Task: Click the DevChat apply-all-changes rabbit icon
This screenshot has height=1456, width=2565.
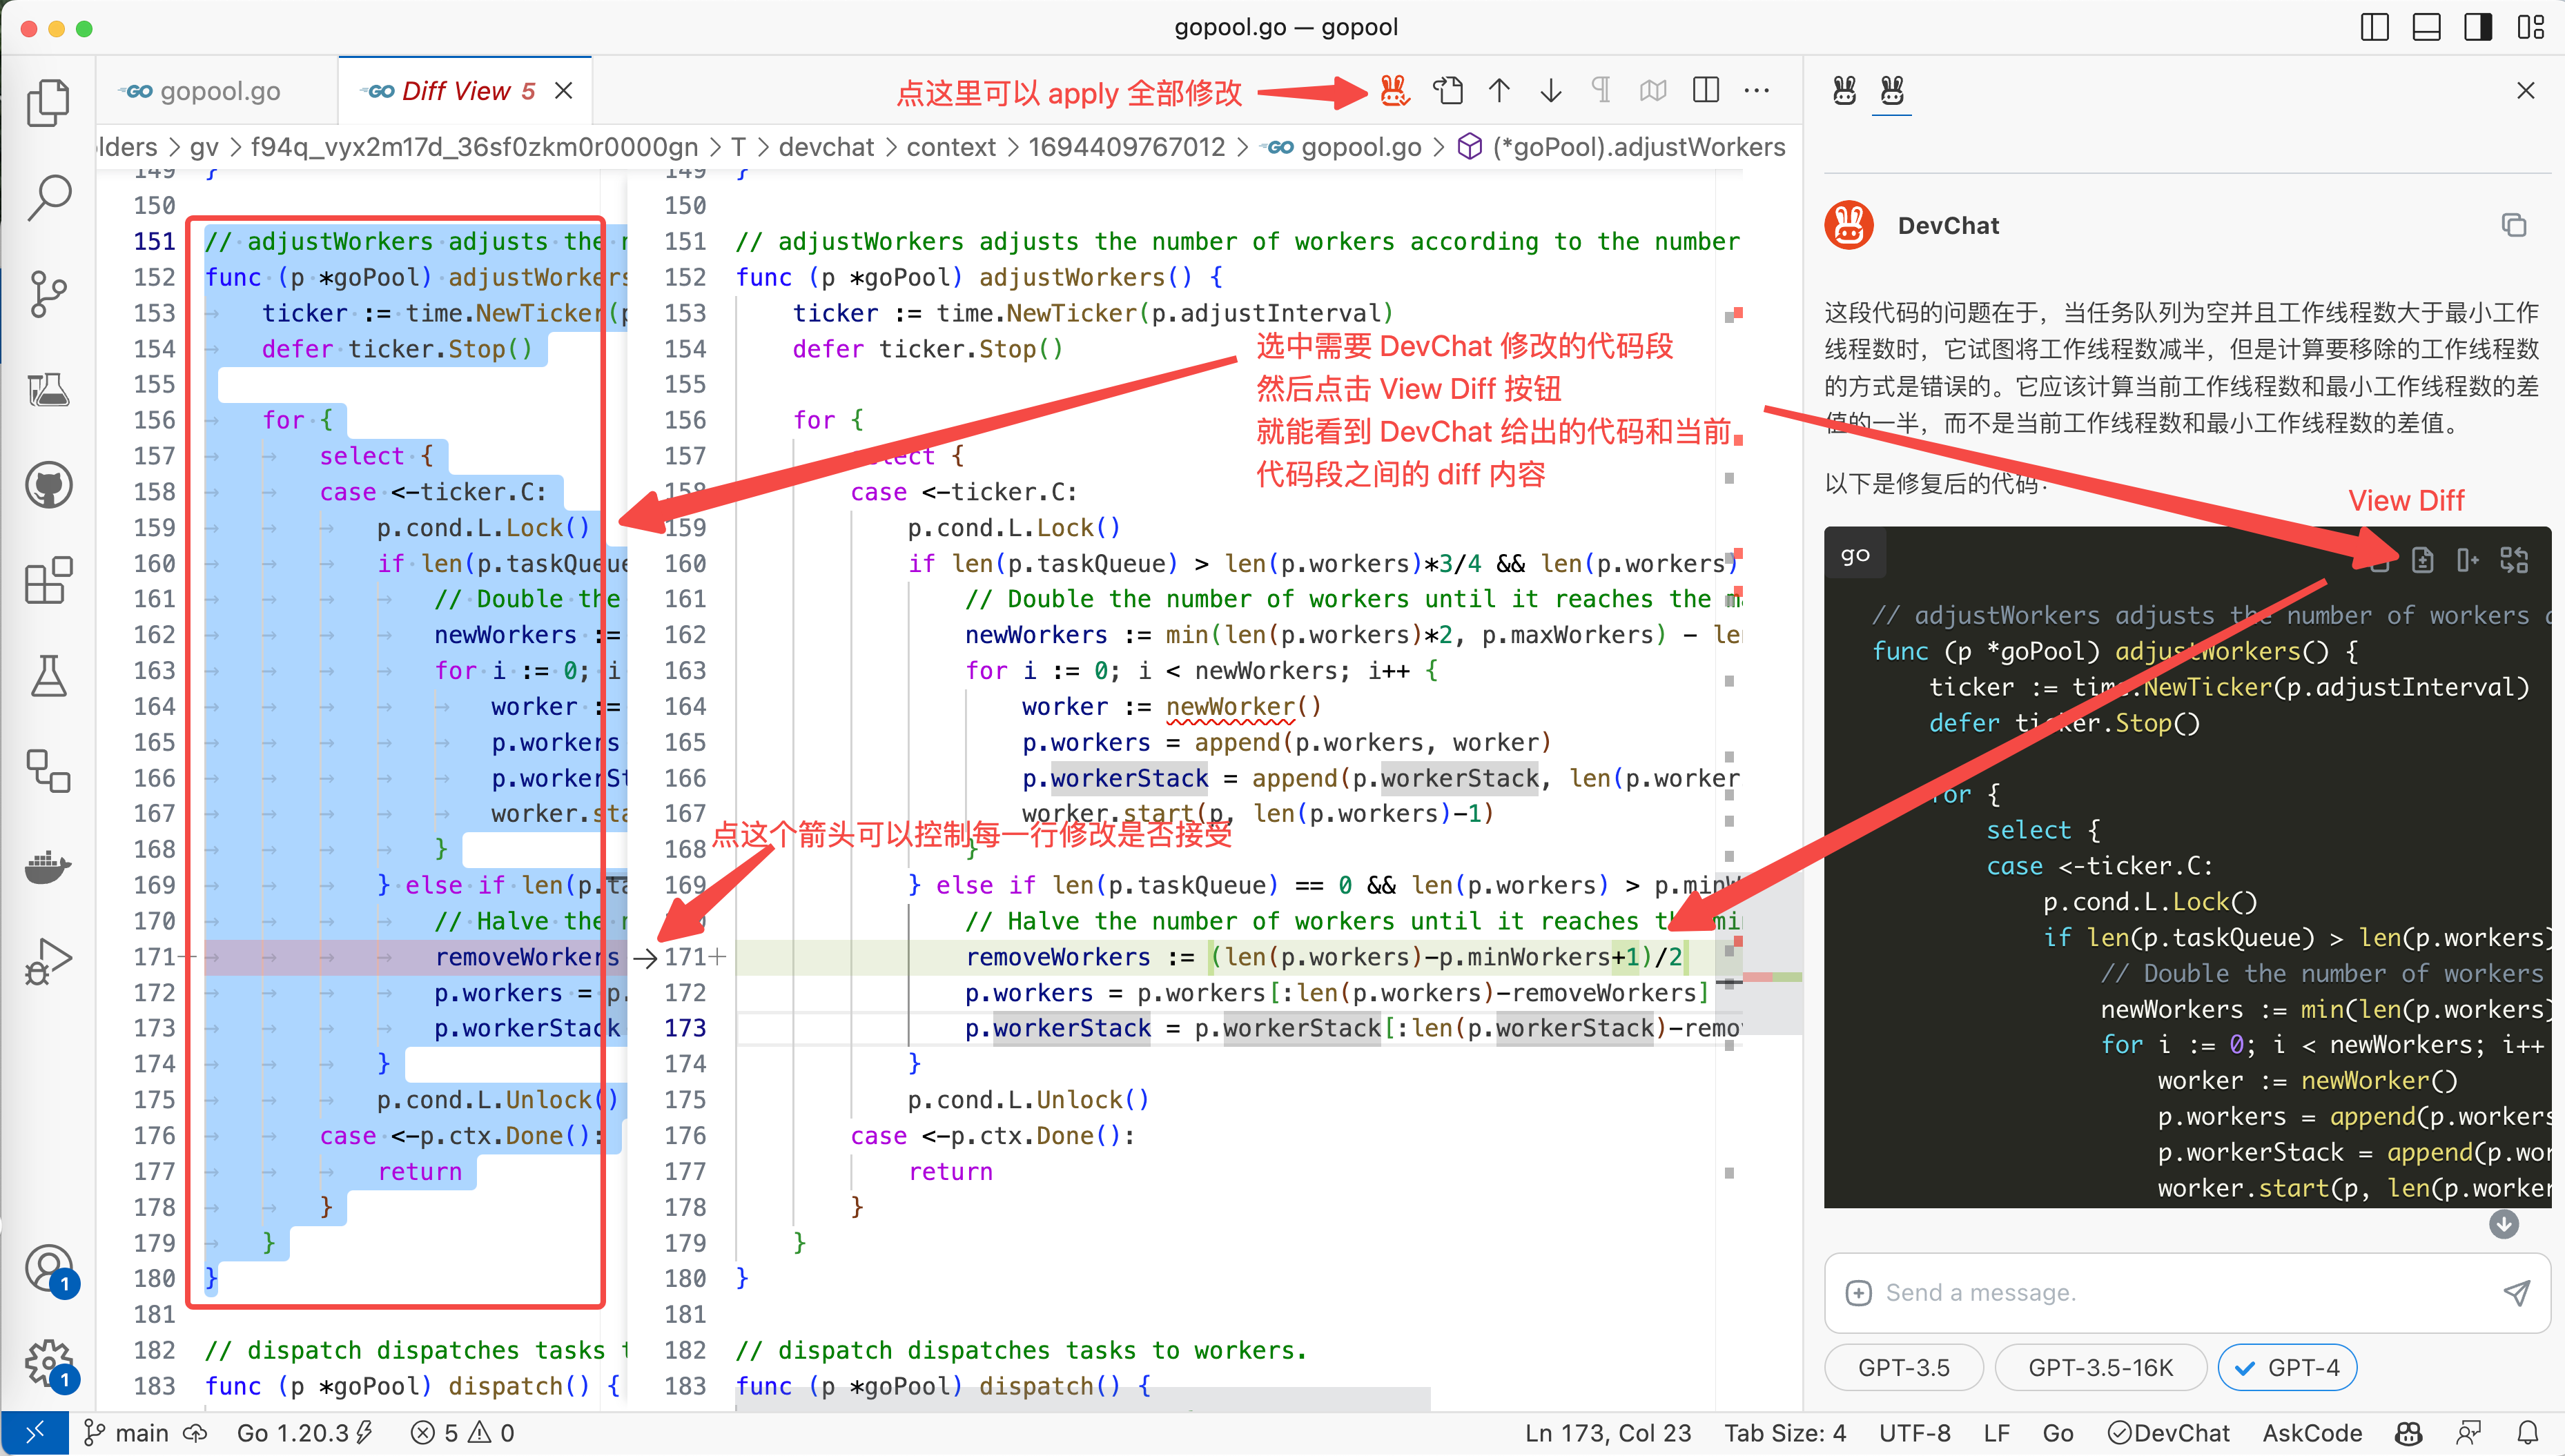Action: (x=1394, y=91)
